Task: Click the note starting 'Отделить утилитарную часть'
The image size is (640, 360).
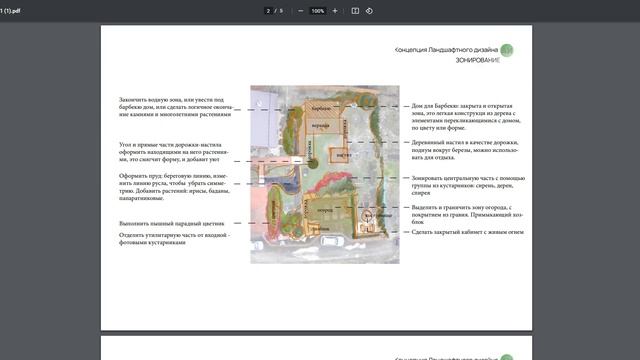Action: click(x=174, y=239)
